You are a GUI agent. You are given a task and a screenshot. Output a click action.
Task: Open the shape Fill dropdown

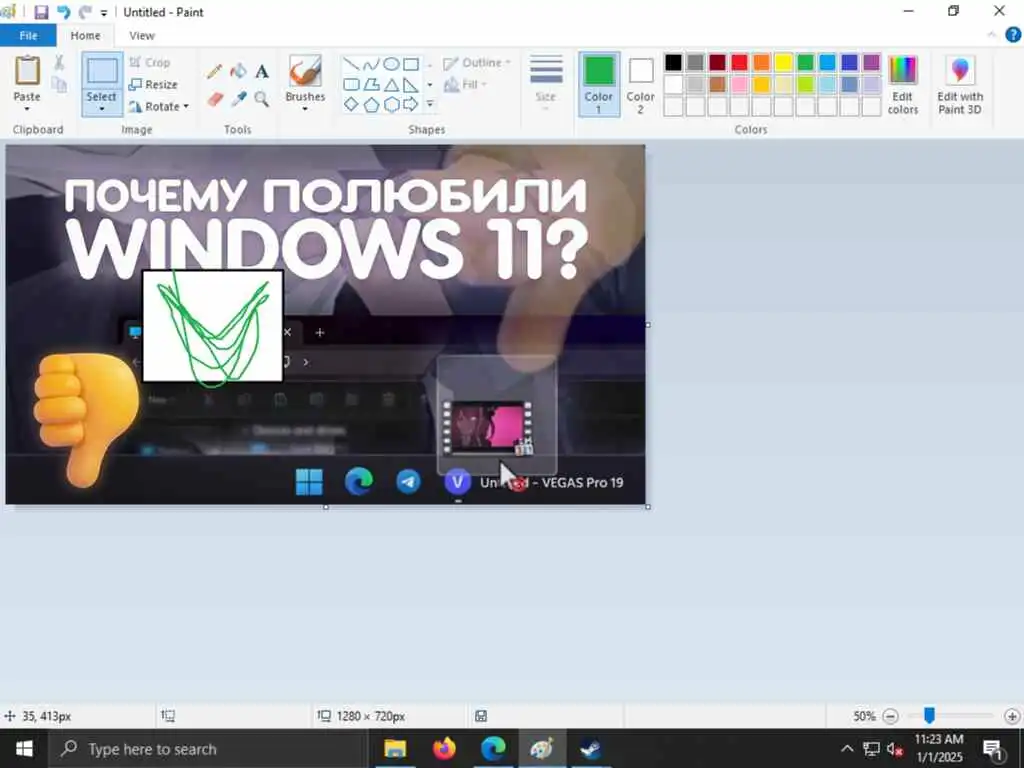tap(466, 84)
